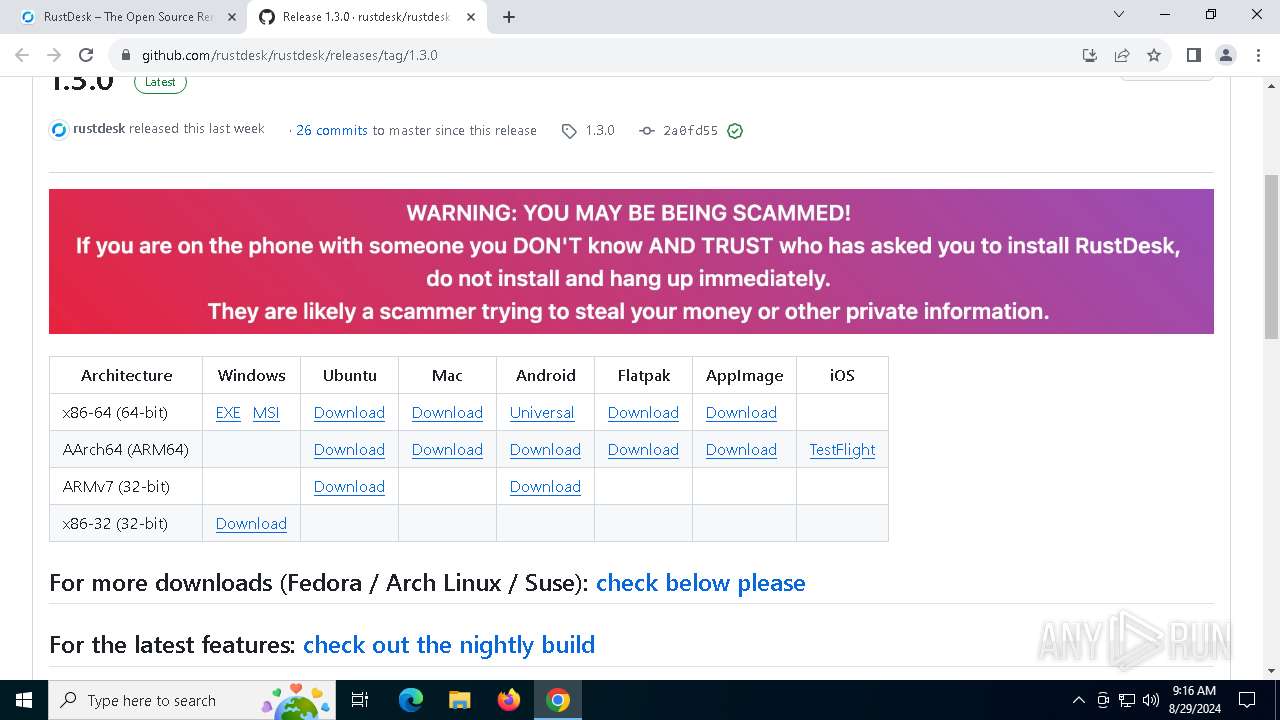Launch Firefox from taskbar

(x=508, y=700)
